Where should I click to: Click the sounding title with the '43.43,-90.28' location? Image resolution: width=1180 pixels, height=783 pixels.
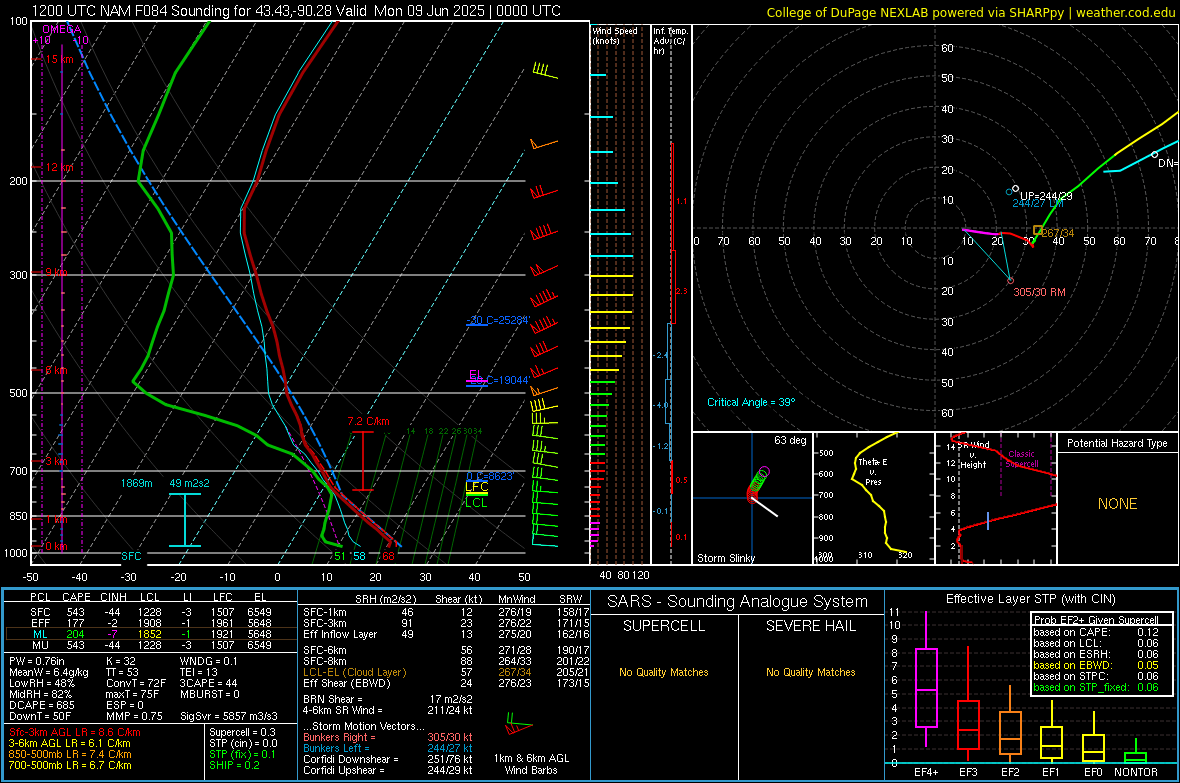(x=296, y=11)
